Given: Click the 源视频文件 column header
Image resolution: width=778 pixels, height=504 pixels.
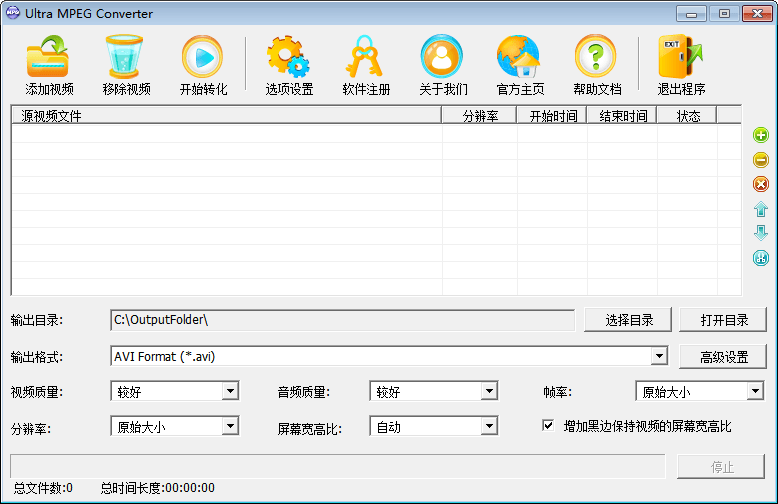Looking at the screenshot, I should coord(226,116).
